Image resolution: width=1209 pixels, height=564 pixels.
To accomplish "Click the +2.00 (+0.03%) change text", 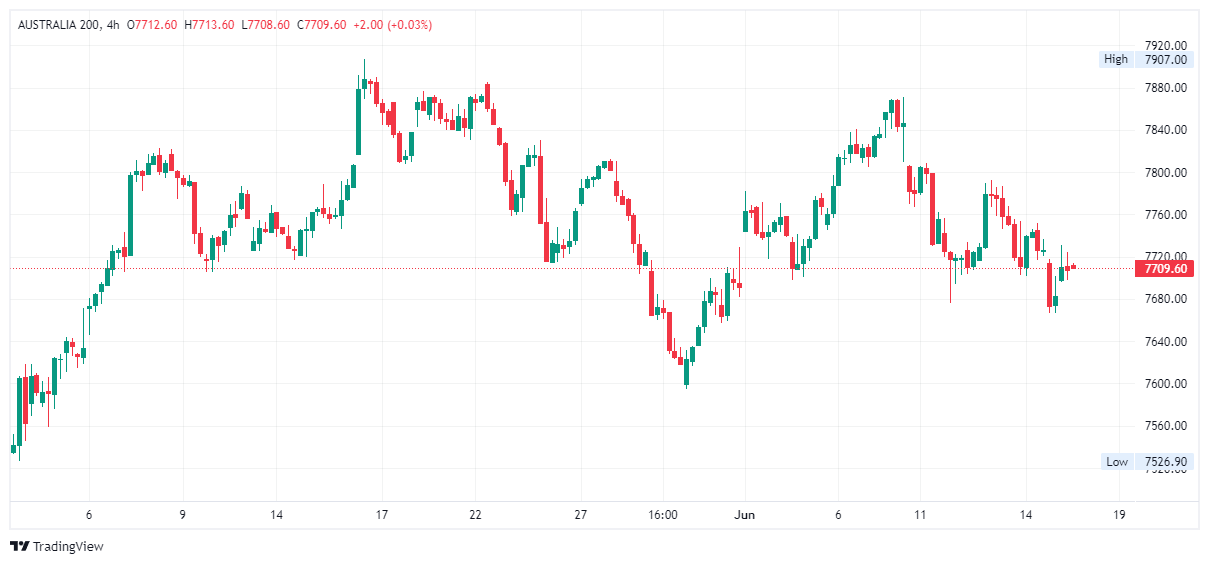I will [x=393, y=25].
